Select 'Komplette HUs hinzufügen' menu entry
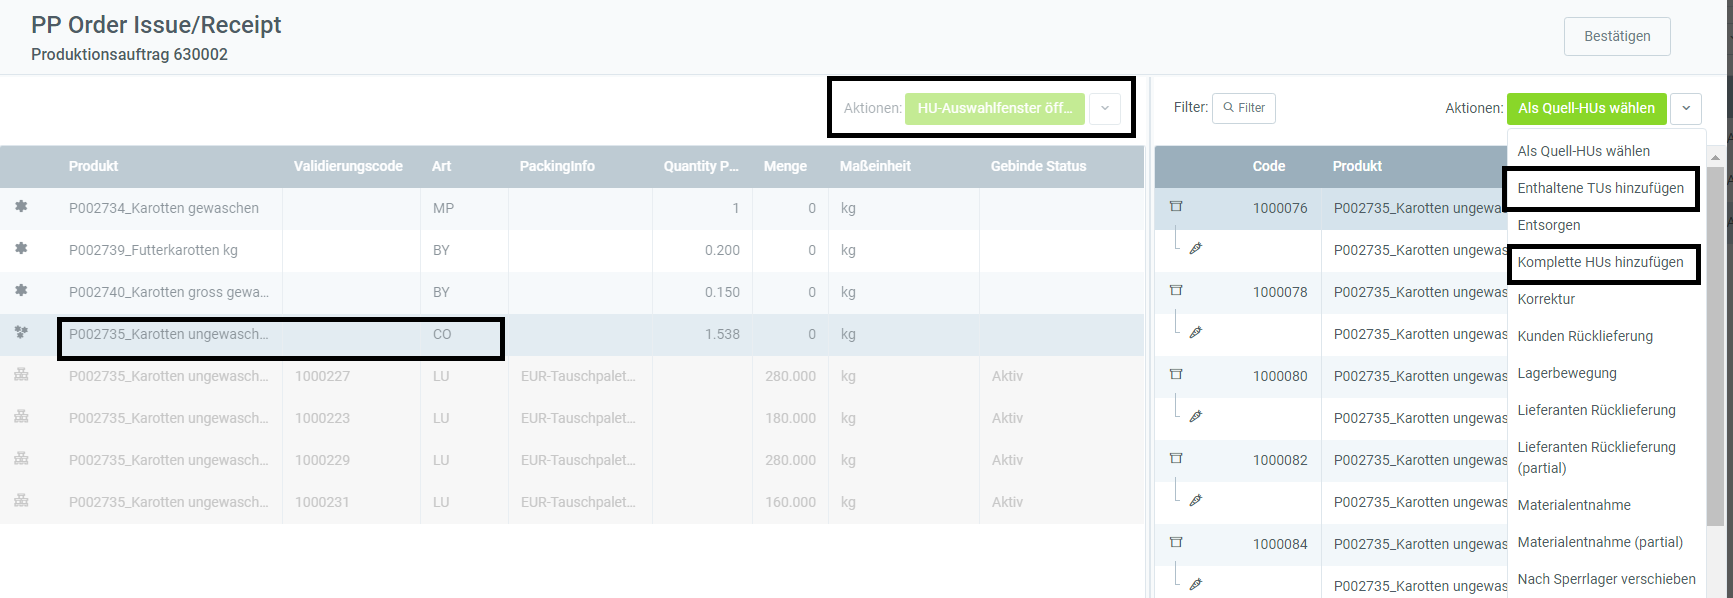This screenshot has width=1733, height=598. [1600, 262]
